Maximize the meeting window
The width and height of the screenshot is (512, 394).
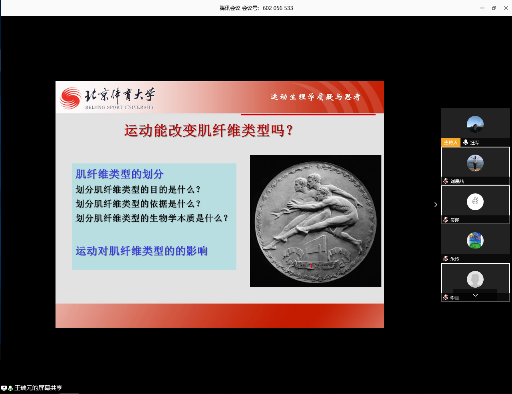pos(494,8)
